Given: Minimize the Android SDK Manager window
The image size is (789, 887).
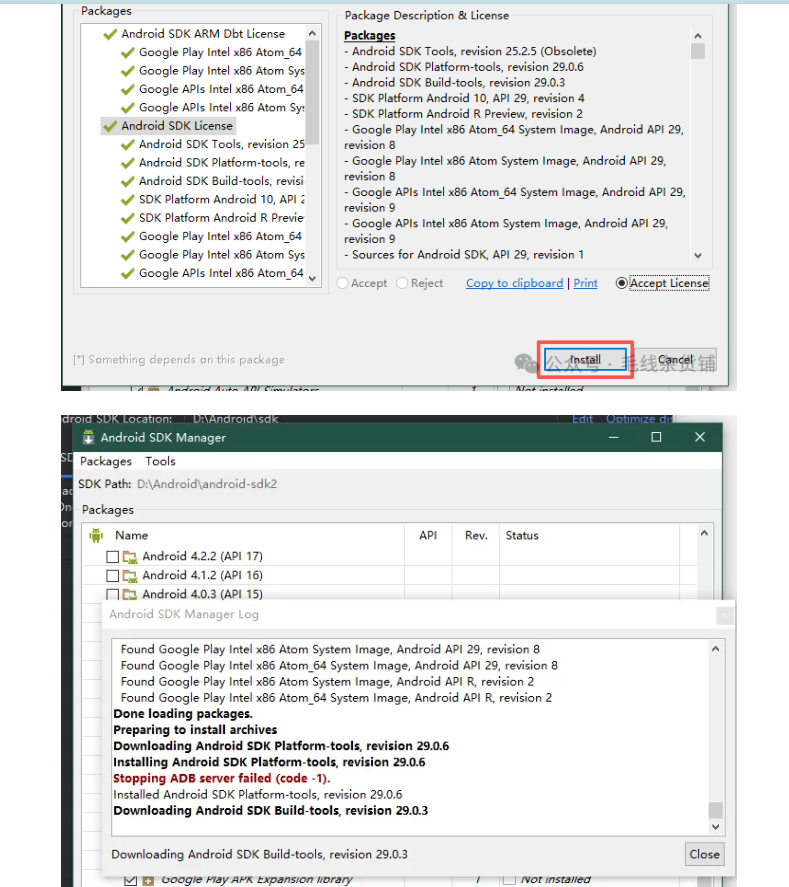Looking at the screenshot, I should click(x=614, y=437).
